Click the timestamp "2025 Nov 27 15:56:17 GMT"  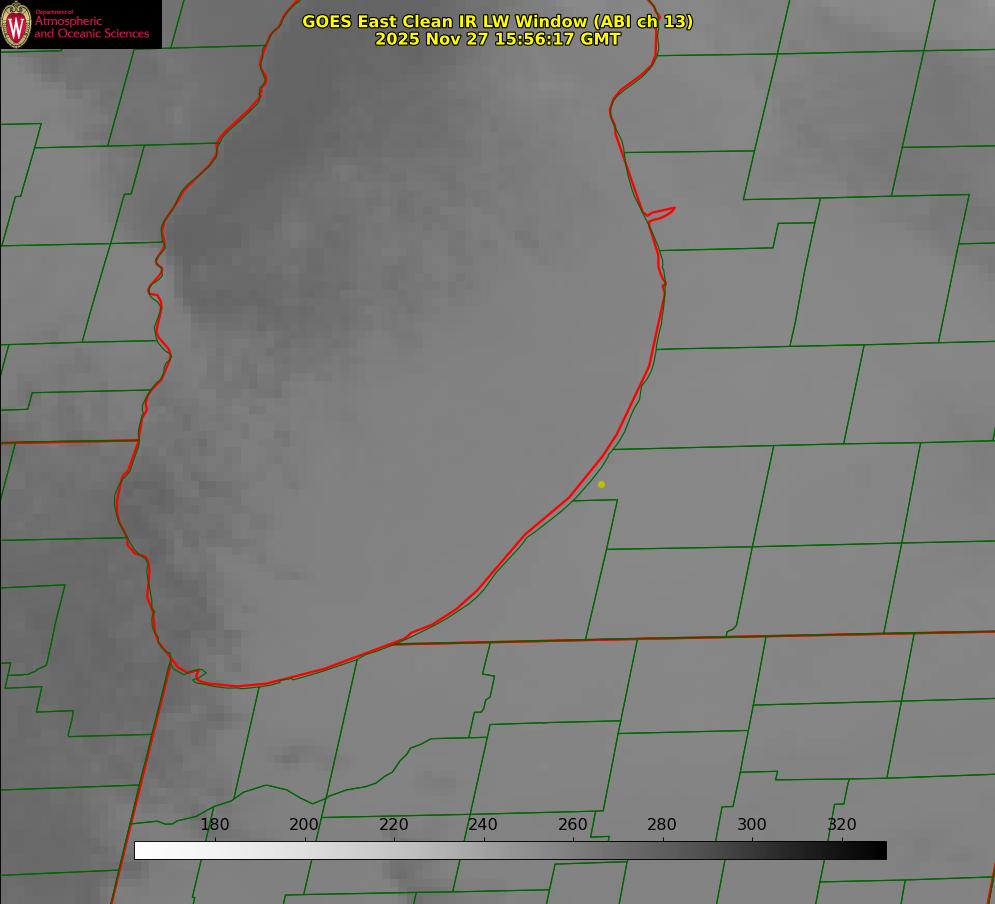(x=498, y=39)
